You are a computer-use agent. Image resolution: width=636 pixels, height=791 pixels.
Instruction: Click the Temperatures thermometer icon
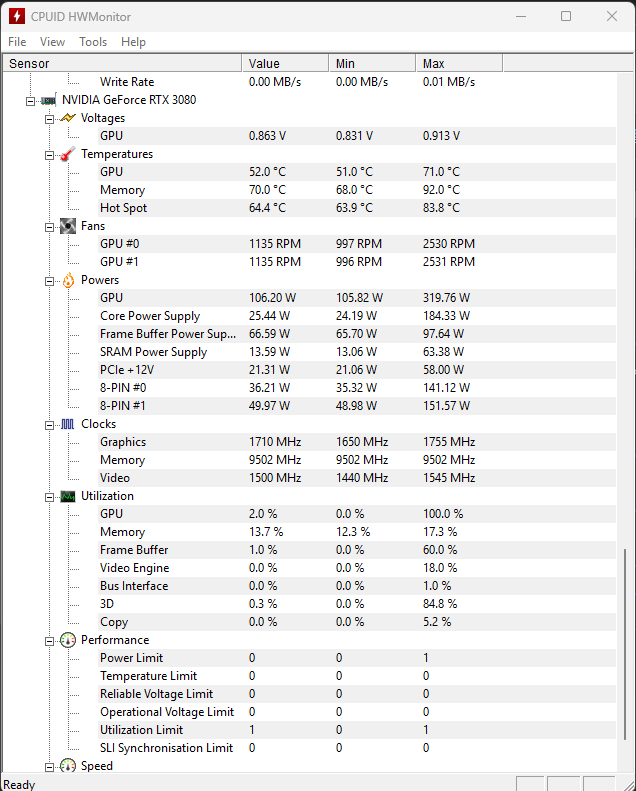[x=68, y=154]
